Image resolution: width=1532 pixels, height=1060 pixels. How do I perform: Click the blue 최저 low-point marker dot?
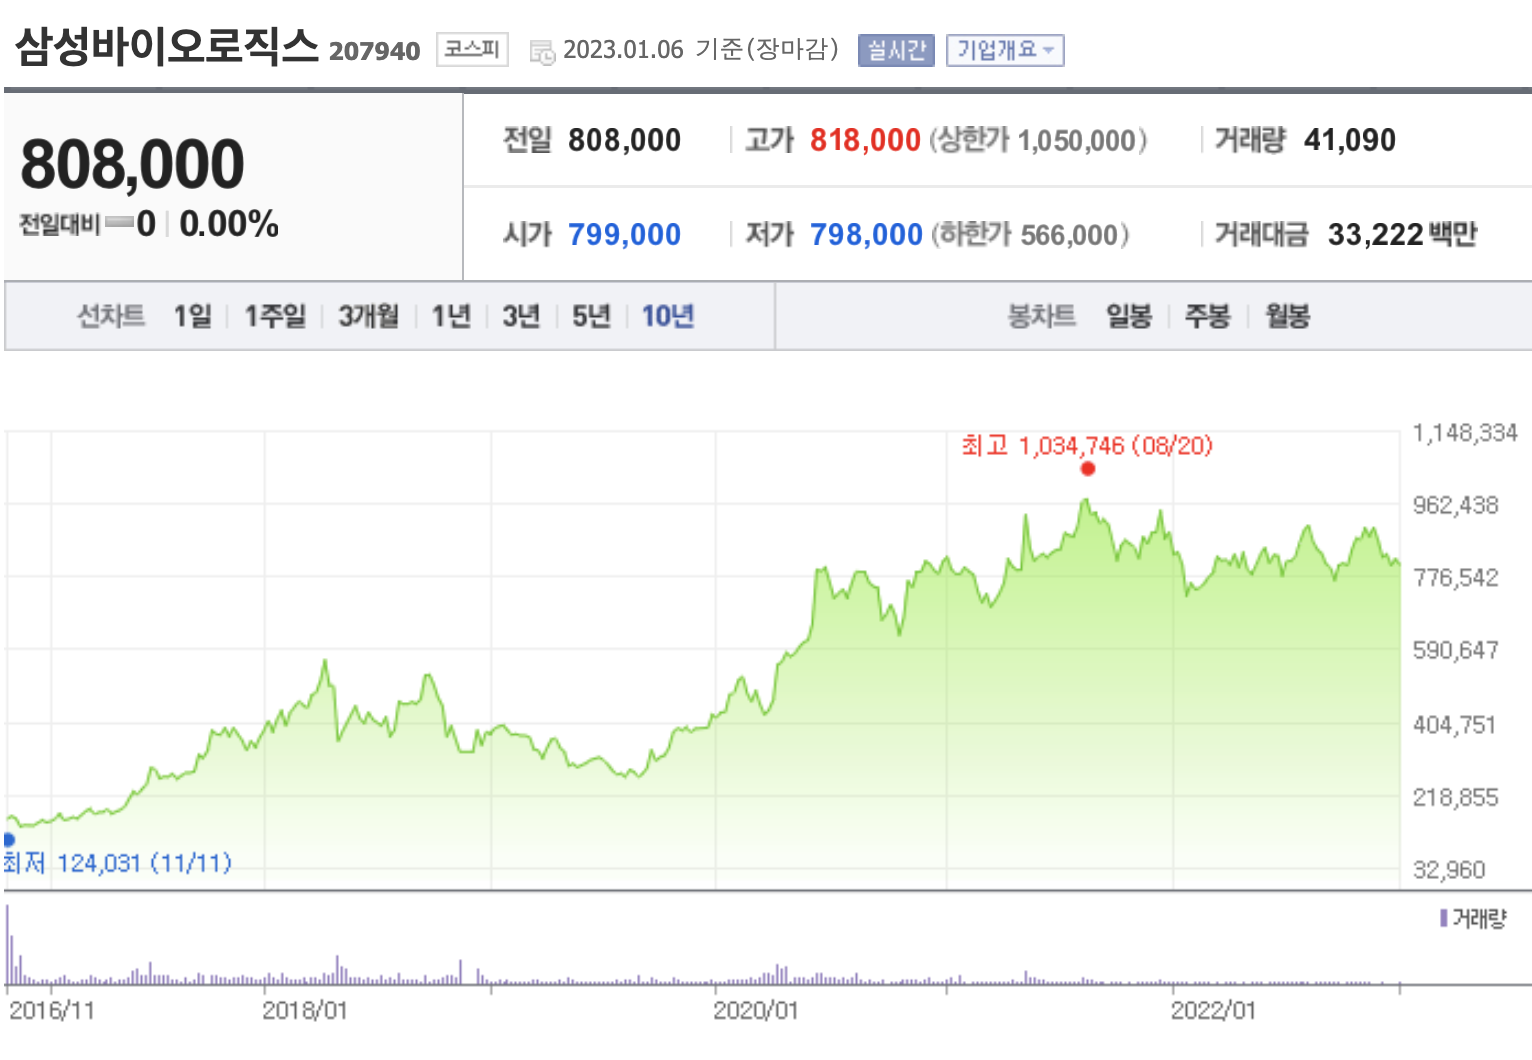click(9, 839)
